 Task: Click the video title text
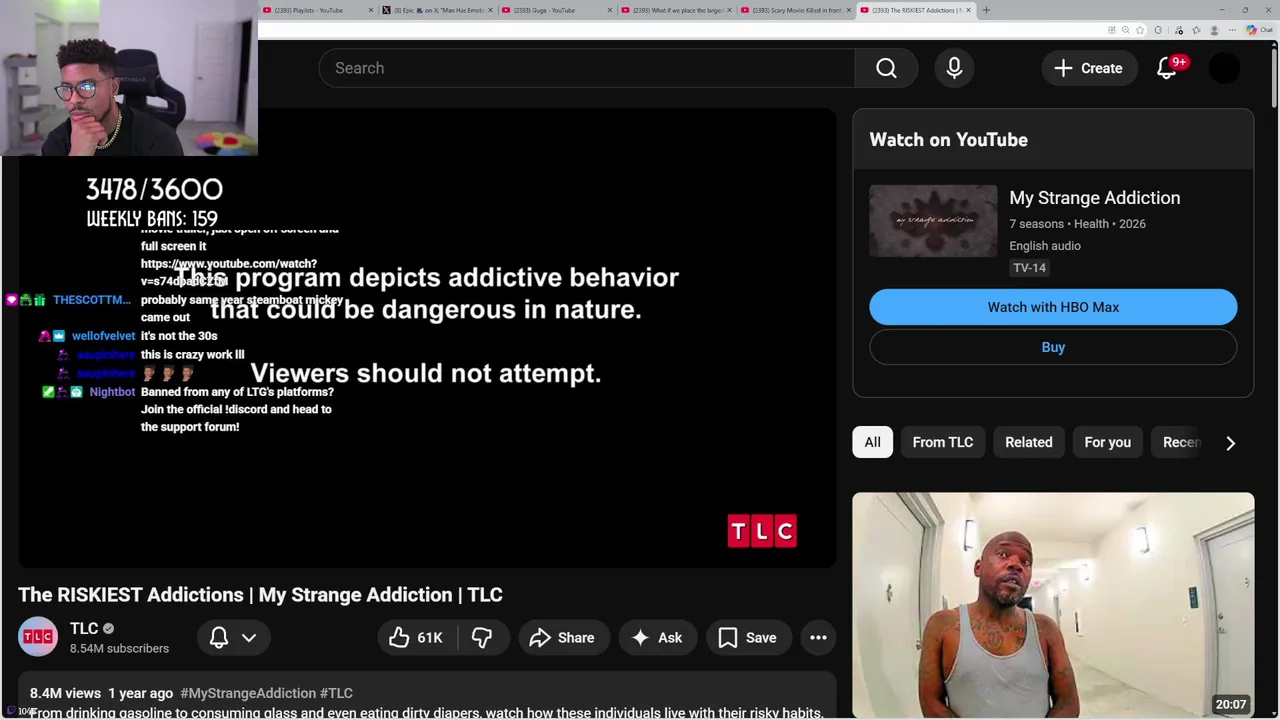pyautogui.click(x=260, y=594)
